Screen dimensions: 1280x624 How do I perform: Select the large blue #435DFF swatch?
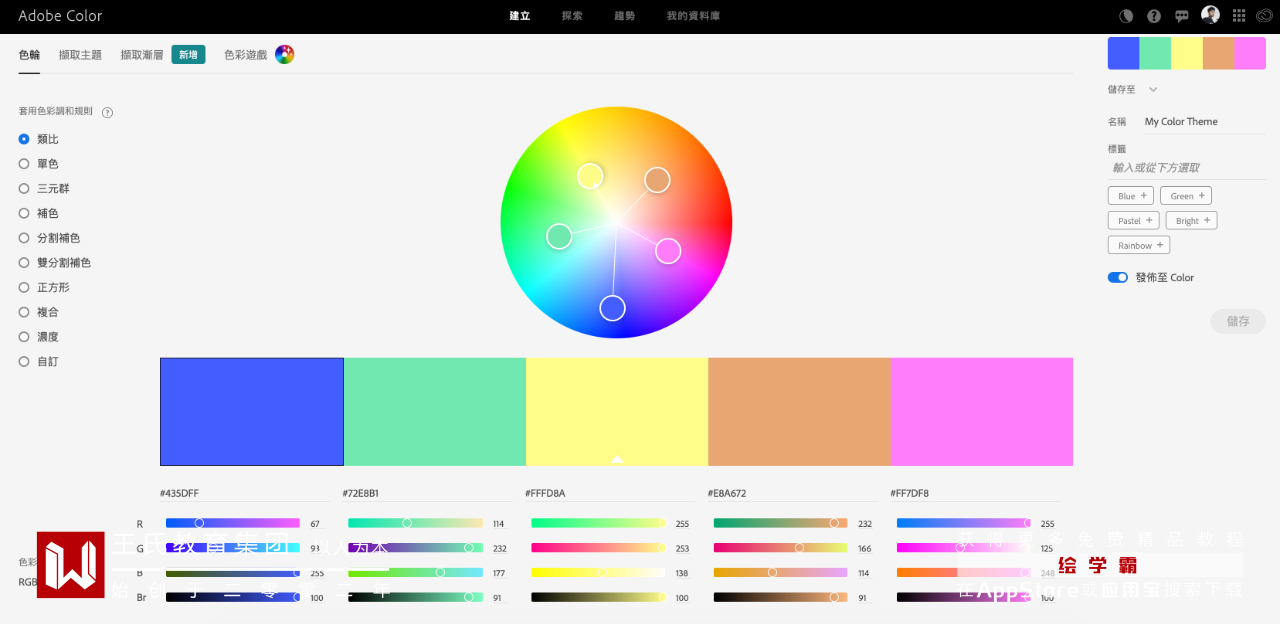pos(252,412)
